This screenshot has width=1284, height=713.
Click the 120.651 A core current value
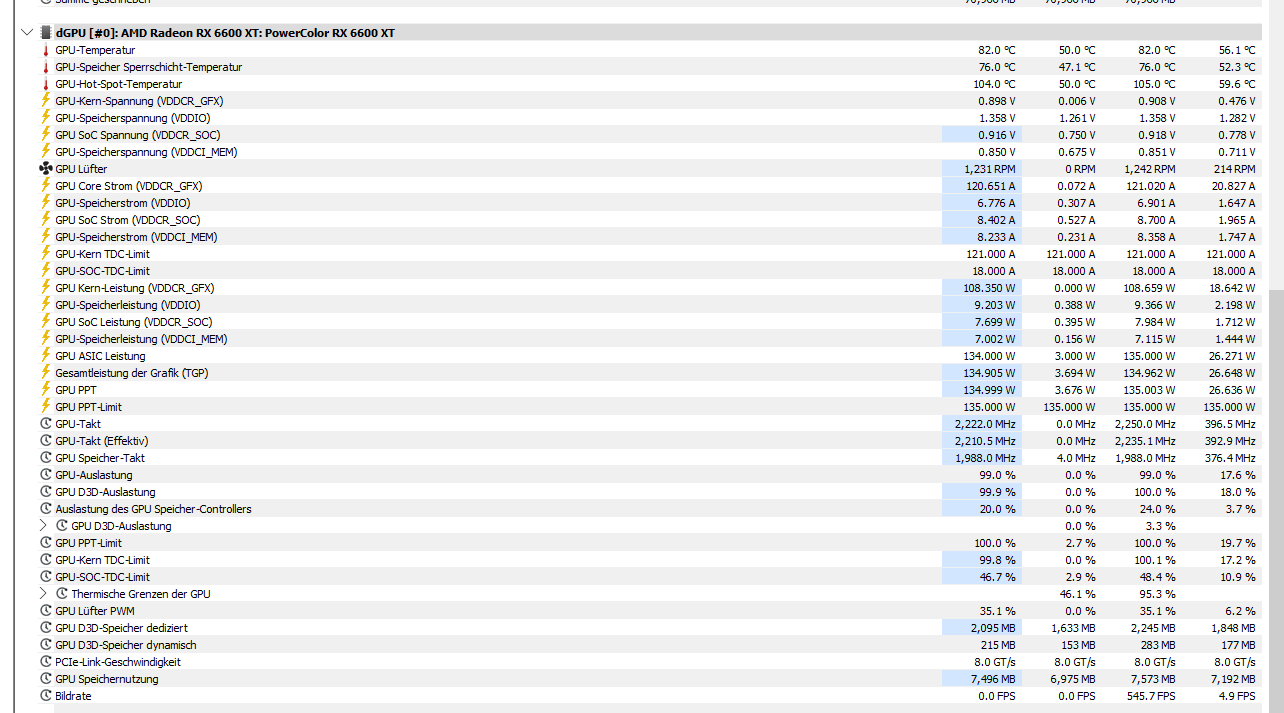[993, 186]
